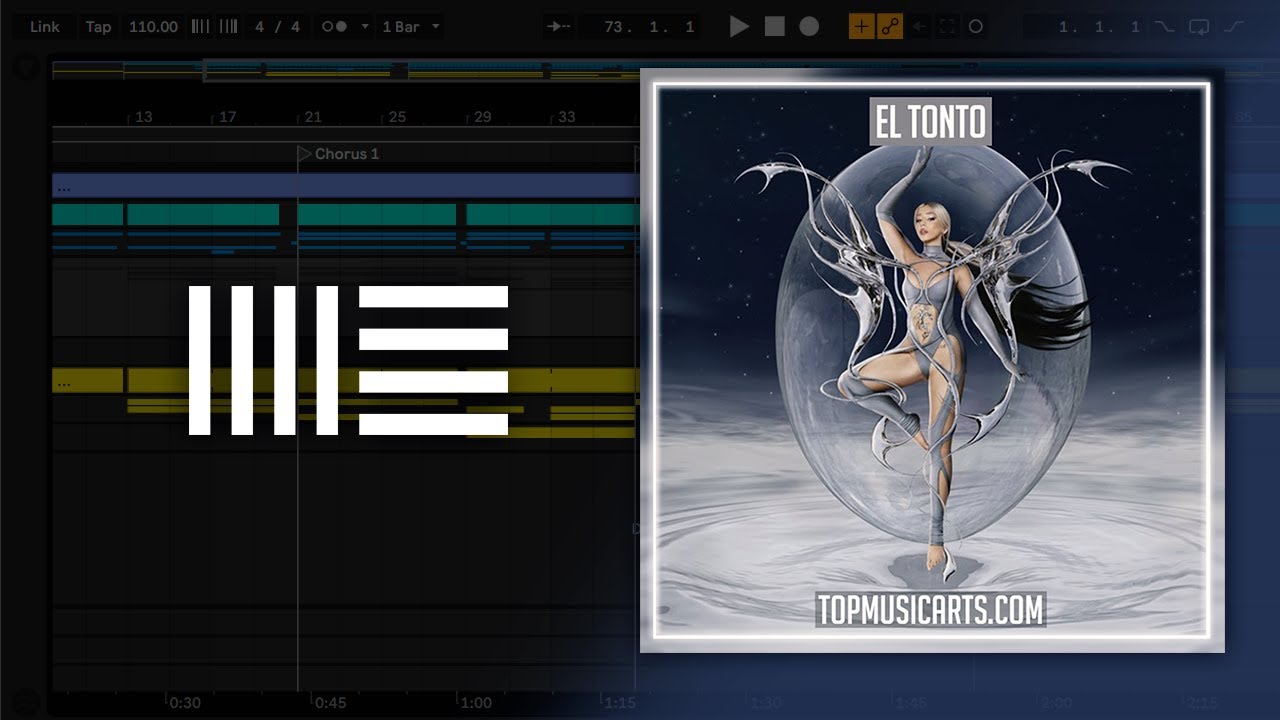The width and height of the screenshot is (1280, 720).
Task: Click the 4 / 4 time signature field
Action: tap(277, 27)
